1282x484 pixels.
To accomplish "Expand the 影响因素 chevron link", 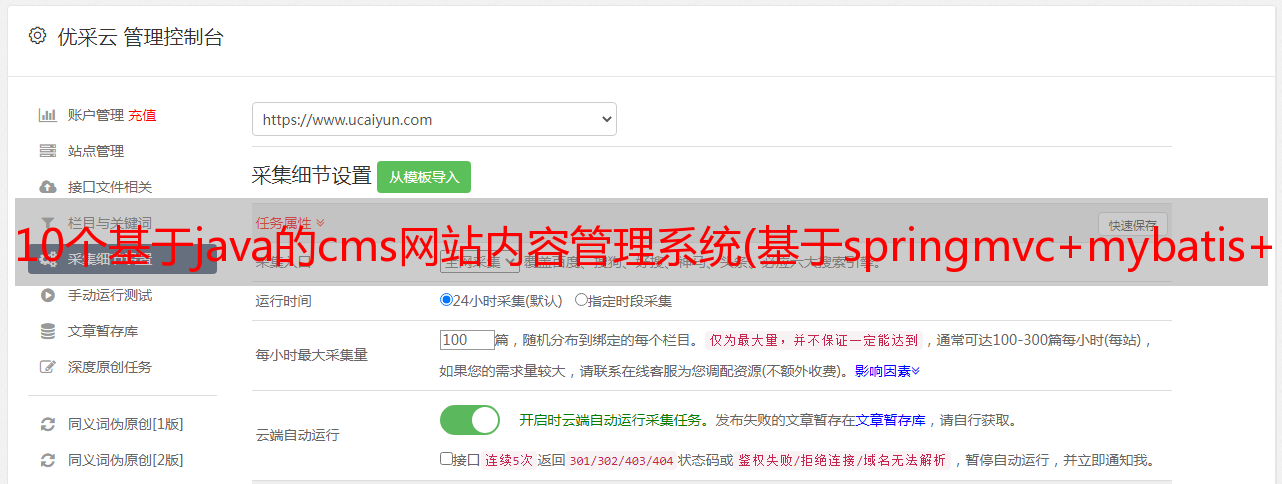I will tap(887, 371).
